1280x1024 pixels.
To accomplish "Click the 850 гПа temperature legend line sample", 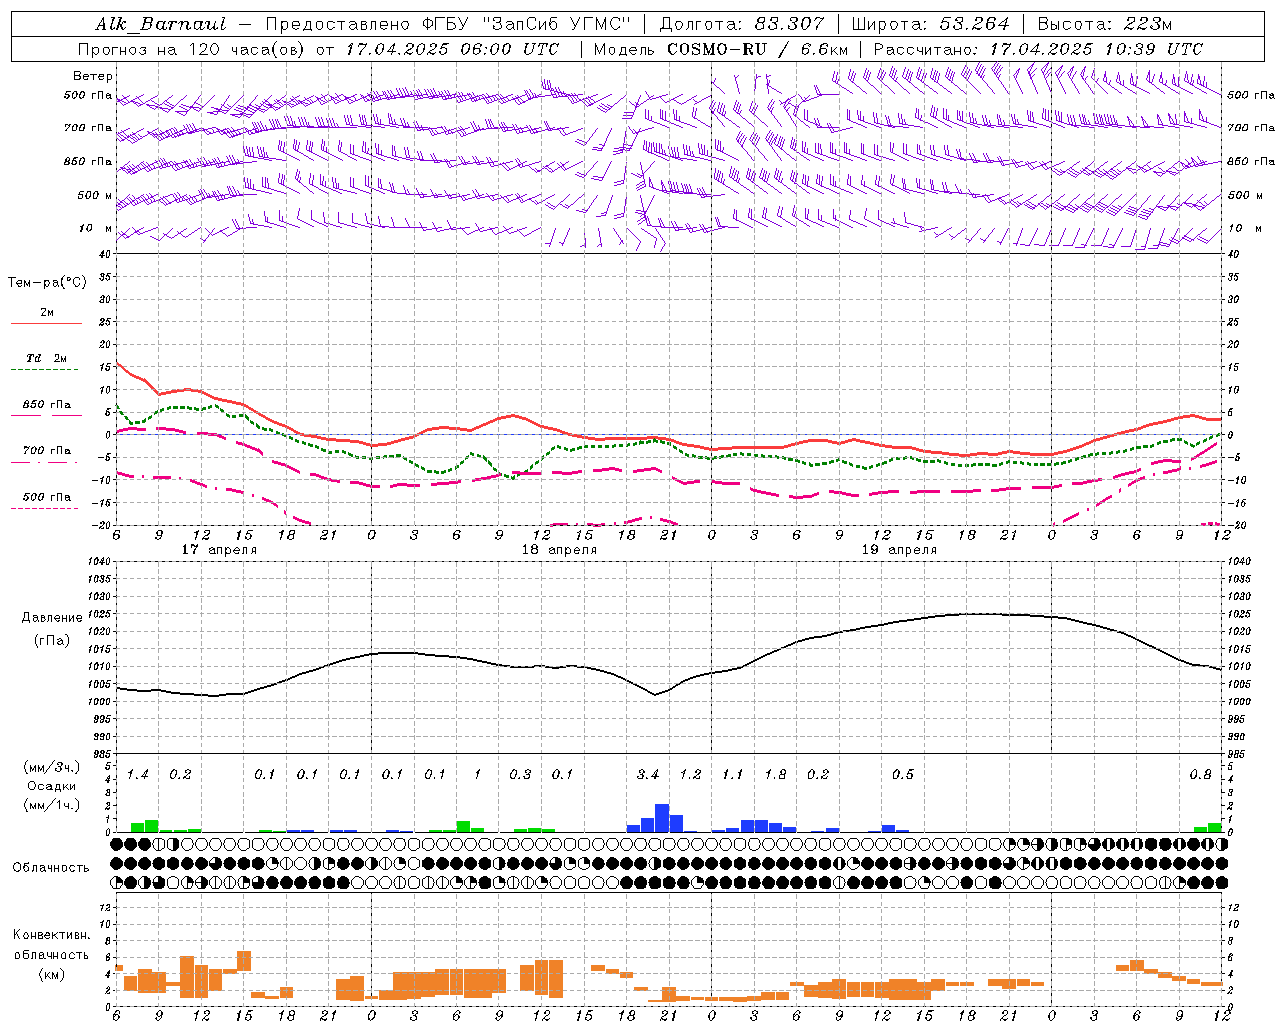I will coord(44,415).
